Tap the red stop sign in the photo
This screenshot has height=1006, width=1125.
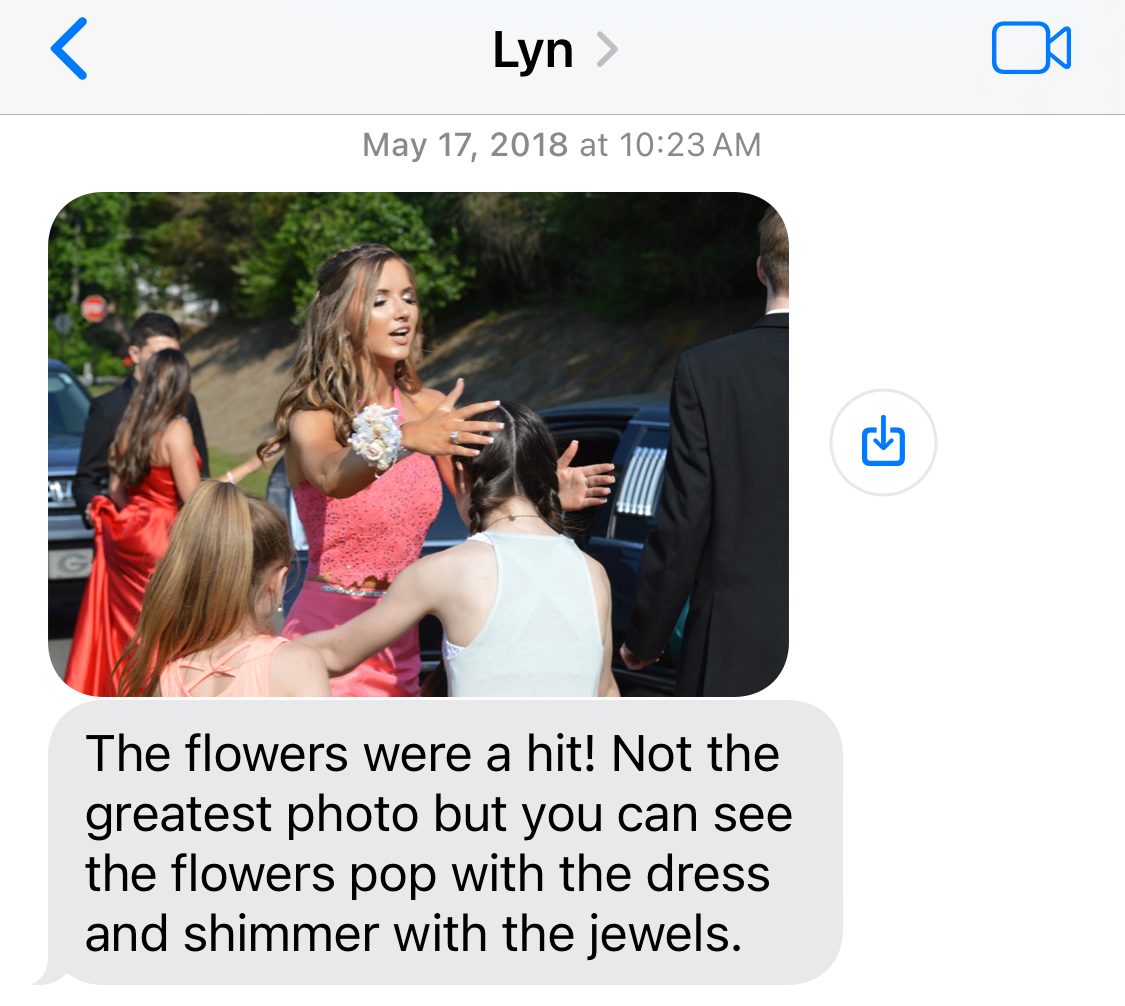coord(94,309)
